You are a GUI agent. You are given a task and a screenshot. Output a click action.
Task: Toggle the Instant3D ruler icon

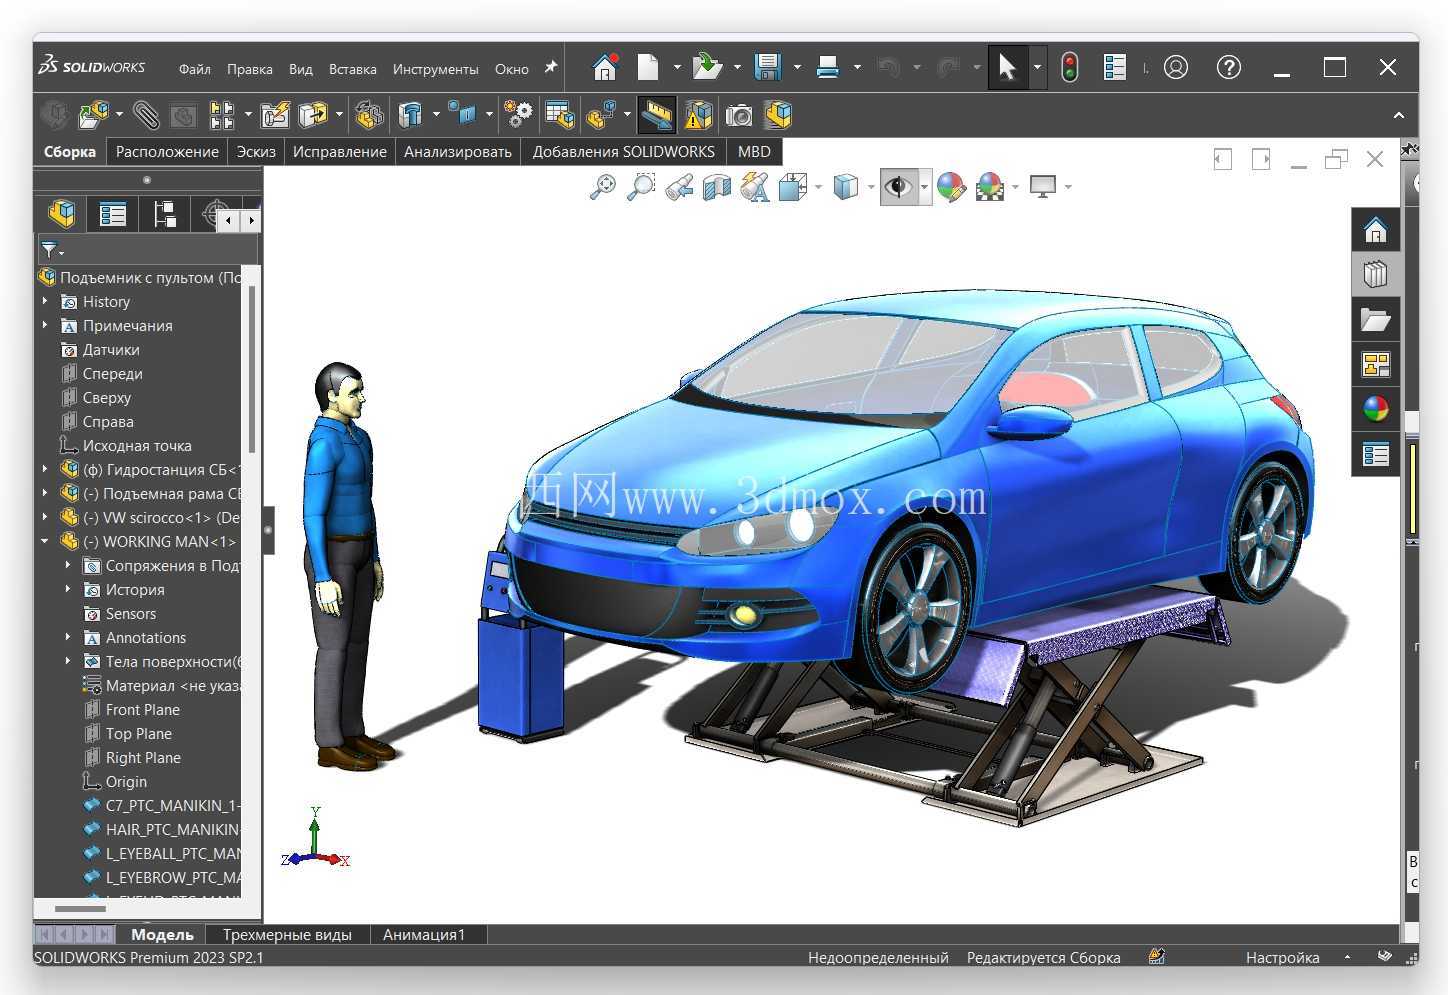click(657, 115)
